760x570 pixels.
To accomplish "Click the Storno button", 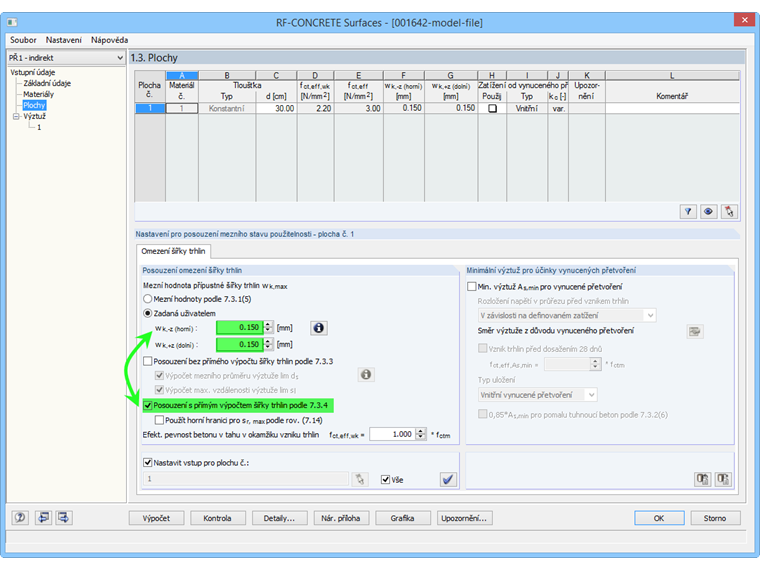I will (715, 518).
